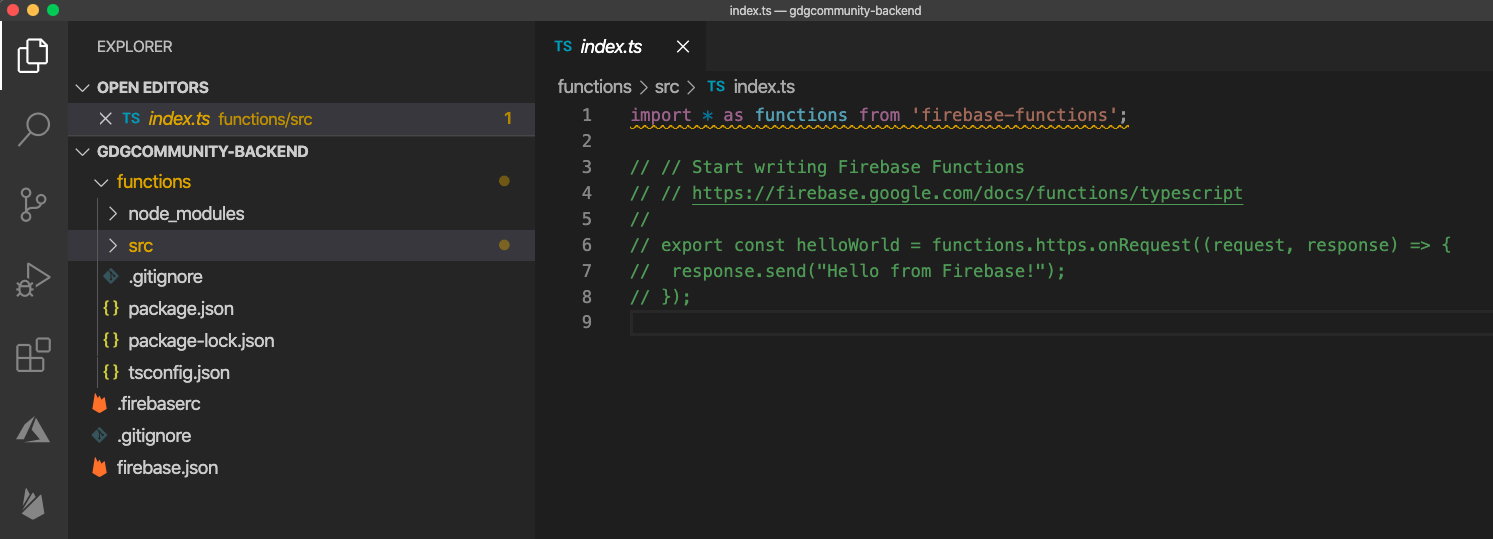Select index.ts in Open Editors
The height and width of the screenshot is (539, 1493).
point(301,118)
